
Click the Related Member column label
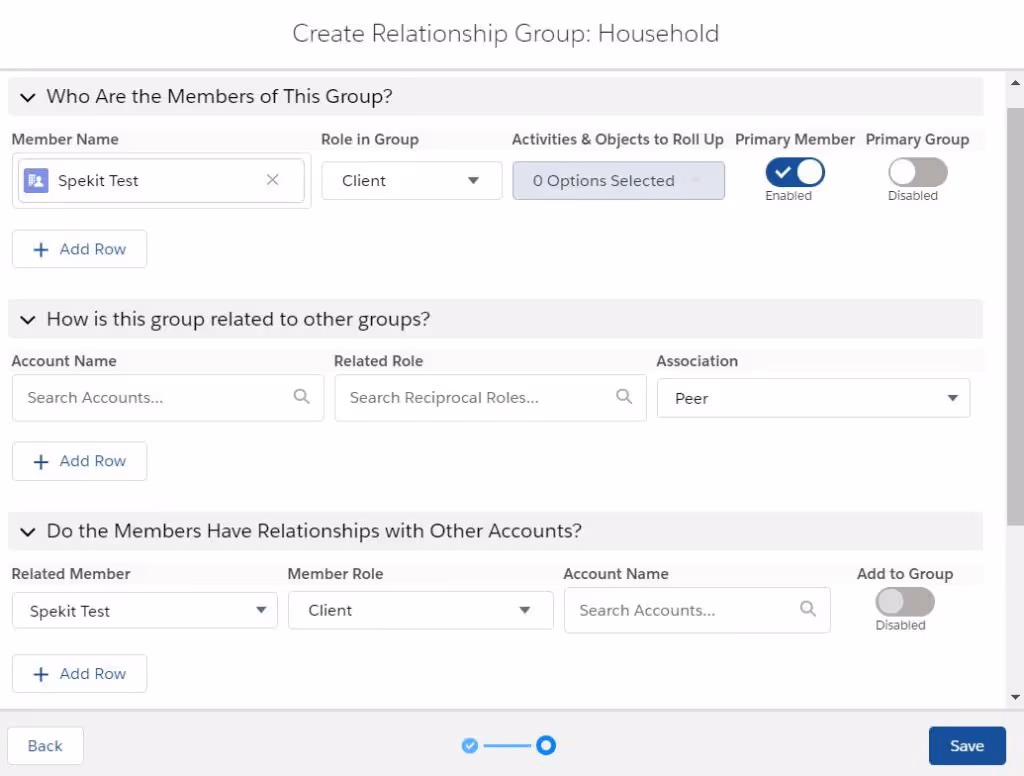click(x=71, y=574)
